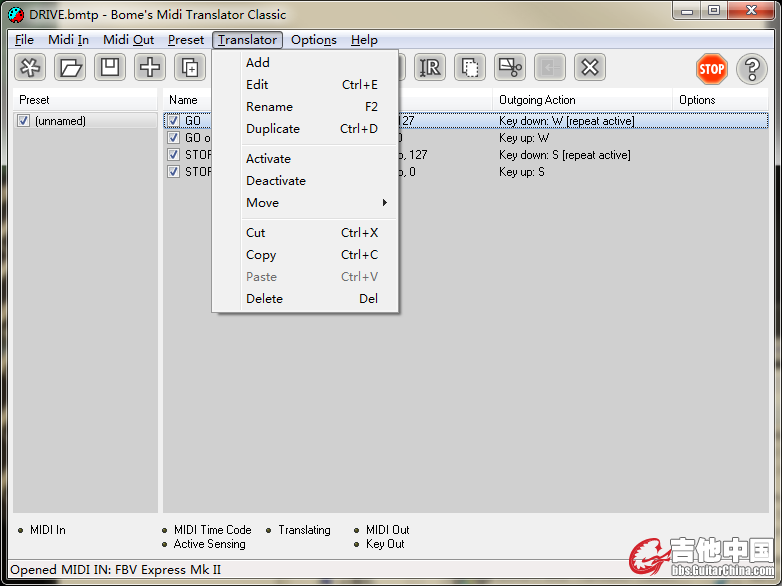Click the Add preset plus toolbar icon

point(150,67)
